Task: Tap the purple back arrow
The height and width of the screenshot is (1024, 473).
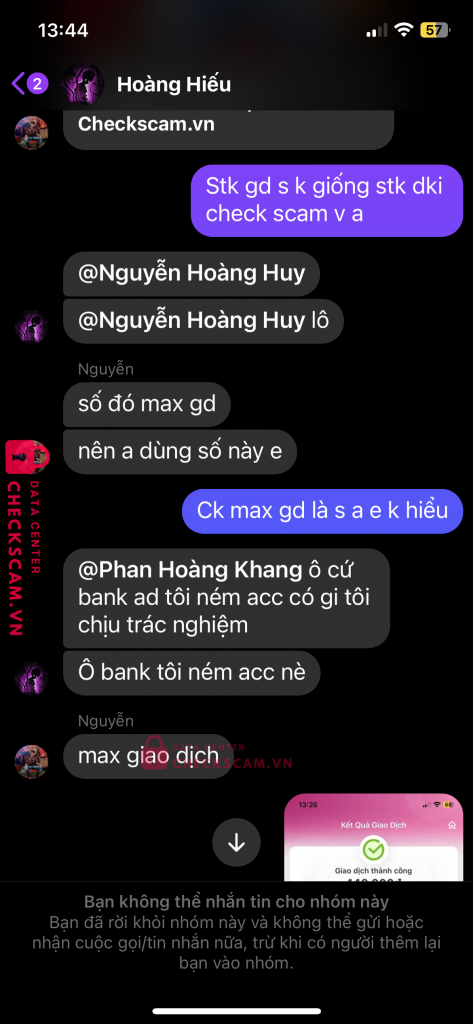Action: 18,84
